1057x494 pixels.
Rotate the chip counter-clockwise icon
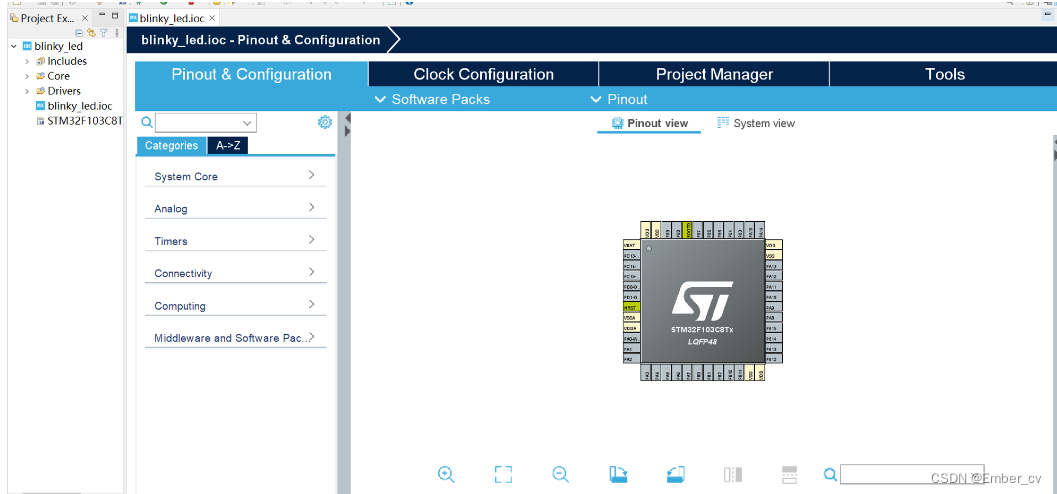675,474
